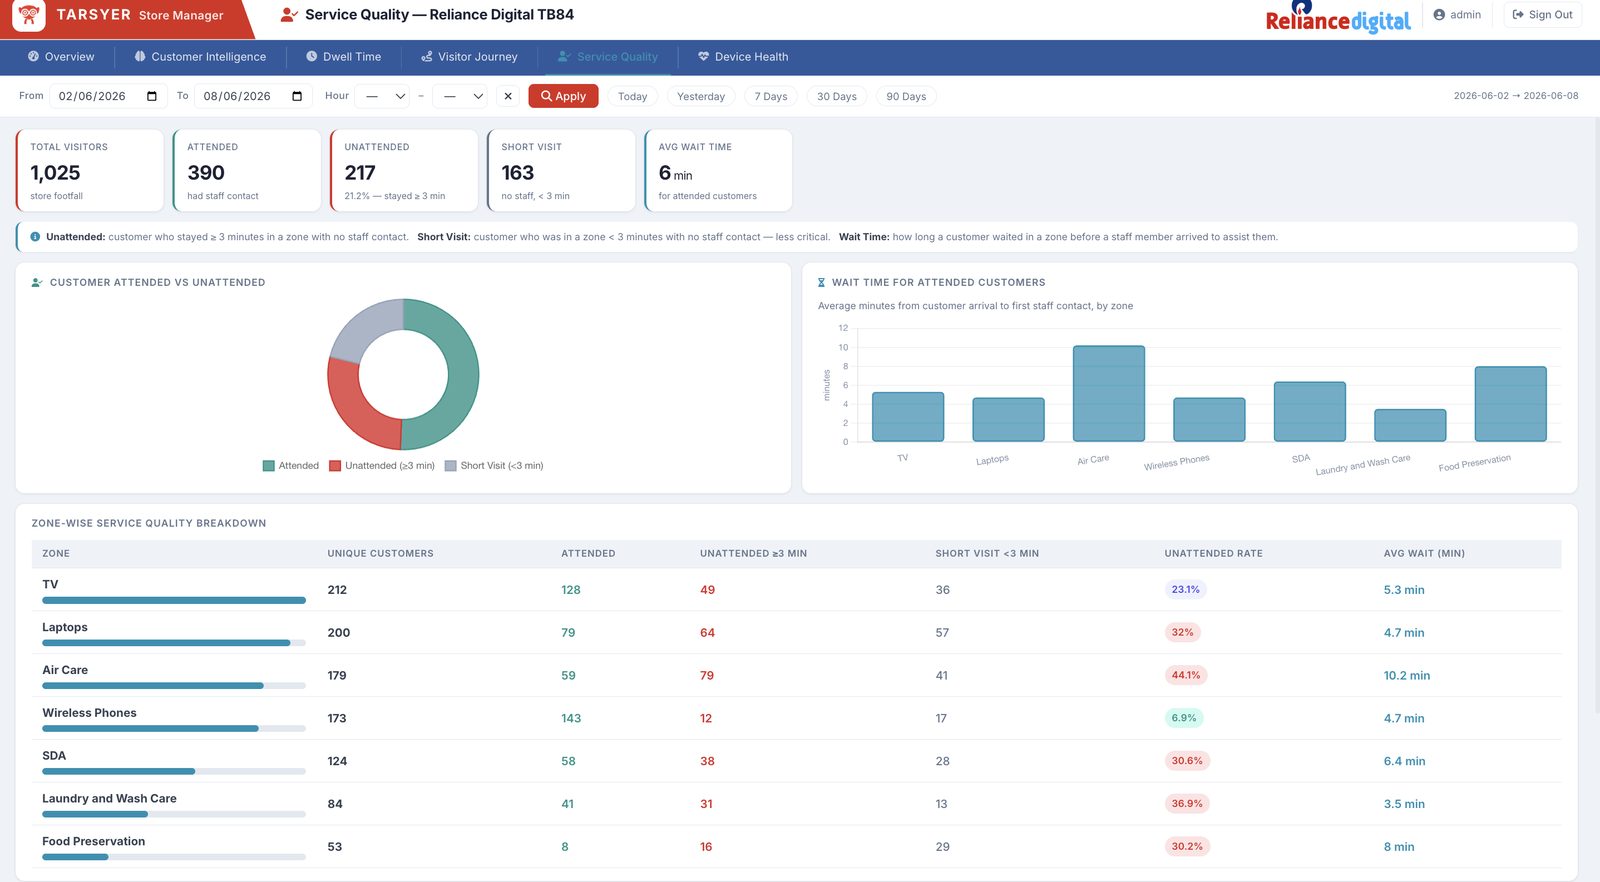This screenshot has height=882, width=1600.
Task: Click Laundry and Wash Care zone name
Action: pyautogui.click(x=109, y=799)
